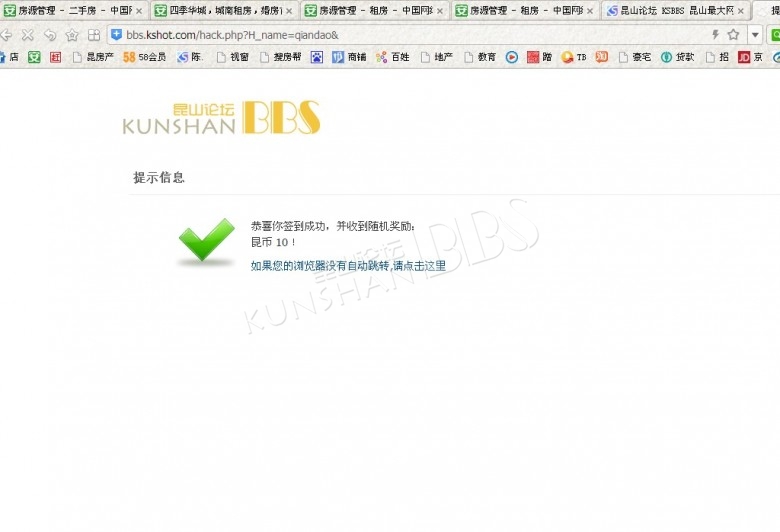Click the lightning bolt icon in the address bar

pyautogui.click(x=715, y=34)
